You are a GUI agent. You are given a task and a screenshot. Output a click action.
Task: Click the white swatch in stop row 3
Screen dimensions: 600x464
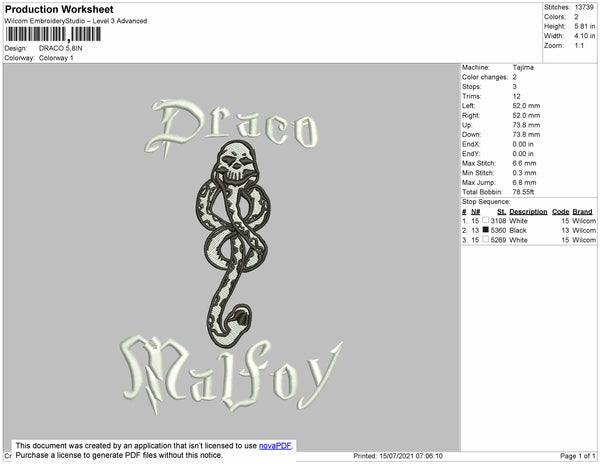coord(486,239)
